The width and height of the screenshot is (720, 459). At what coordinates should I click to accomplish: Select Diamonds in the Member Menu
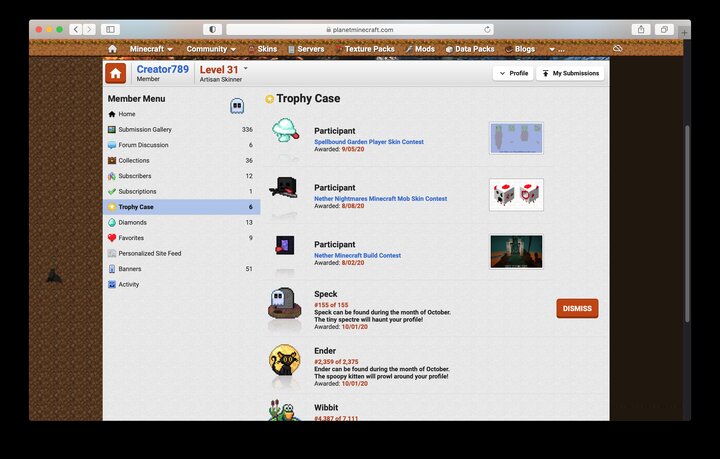coord(132,222)
